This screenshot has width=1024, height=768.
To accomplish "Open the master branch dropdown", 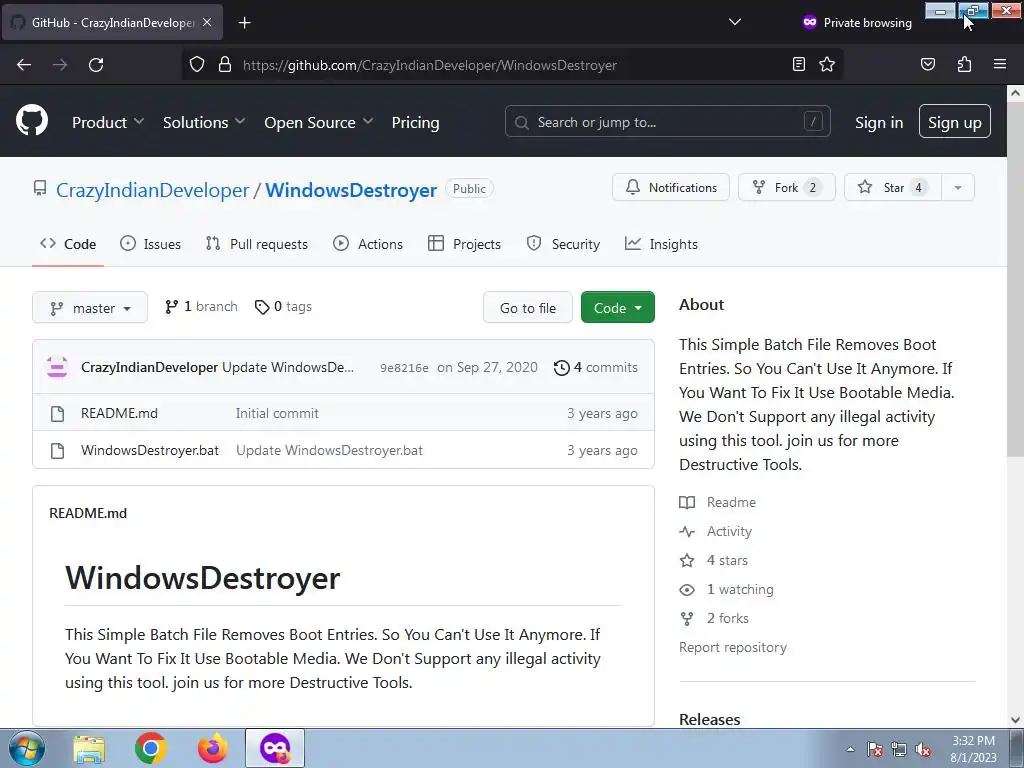I will [90, 308].
